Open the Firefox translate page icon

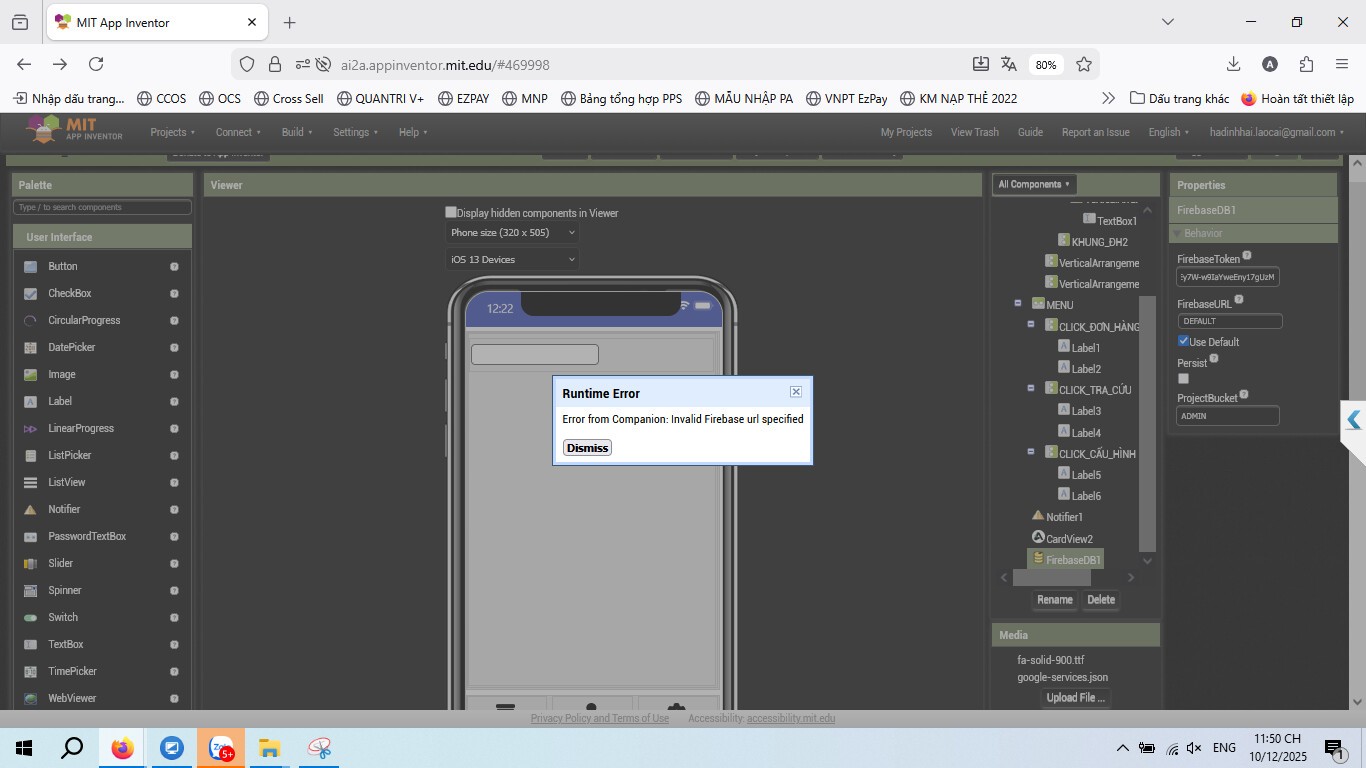1009,65
